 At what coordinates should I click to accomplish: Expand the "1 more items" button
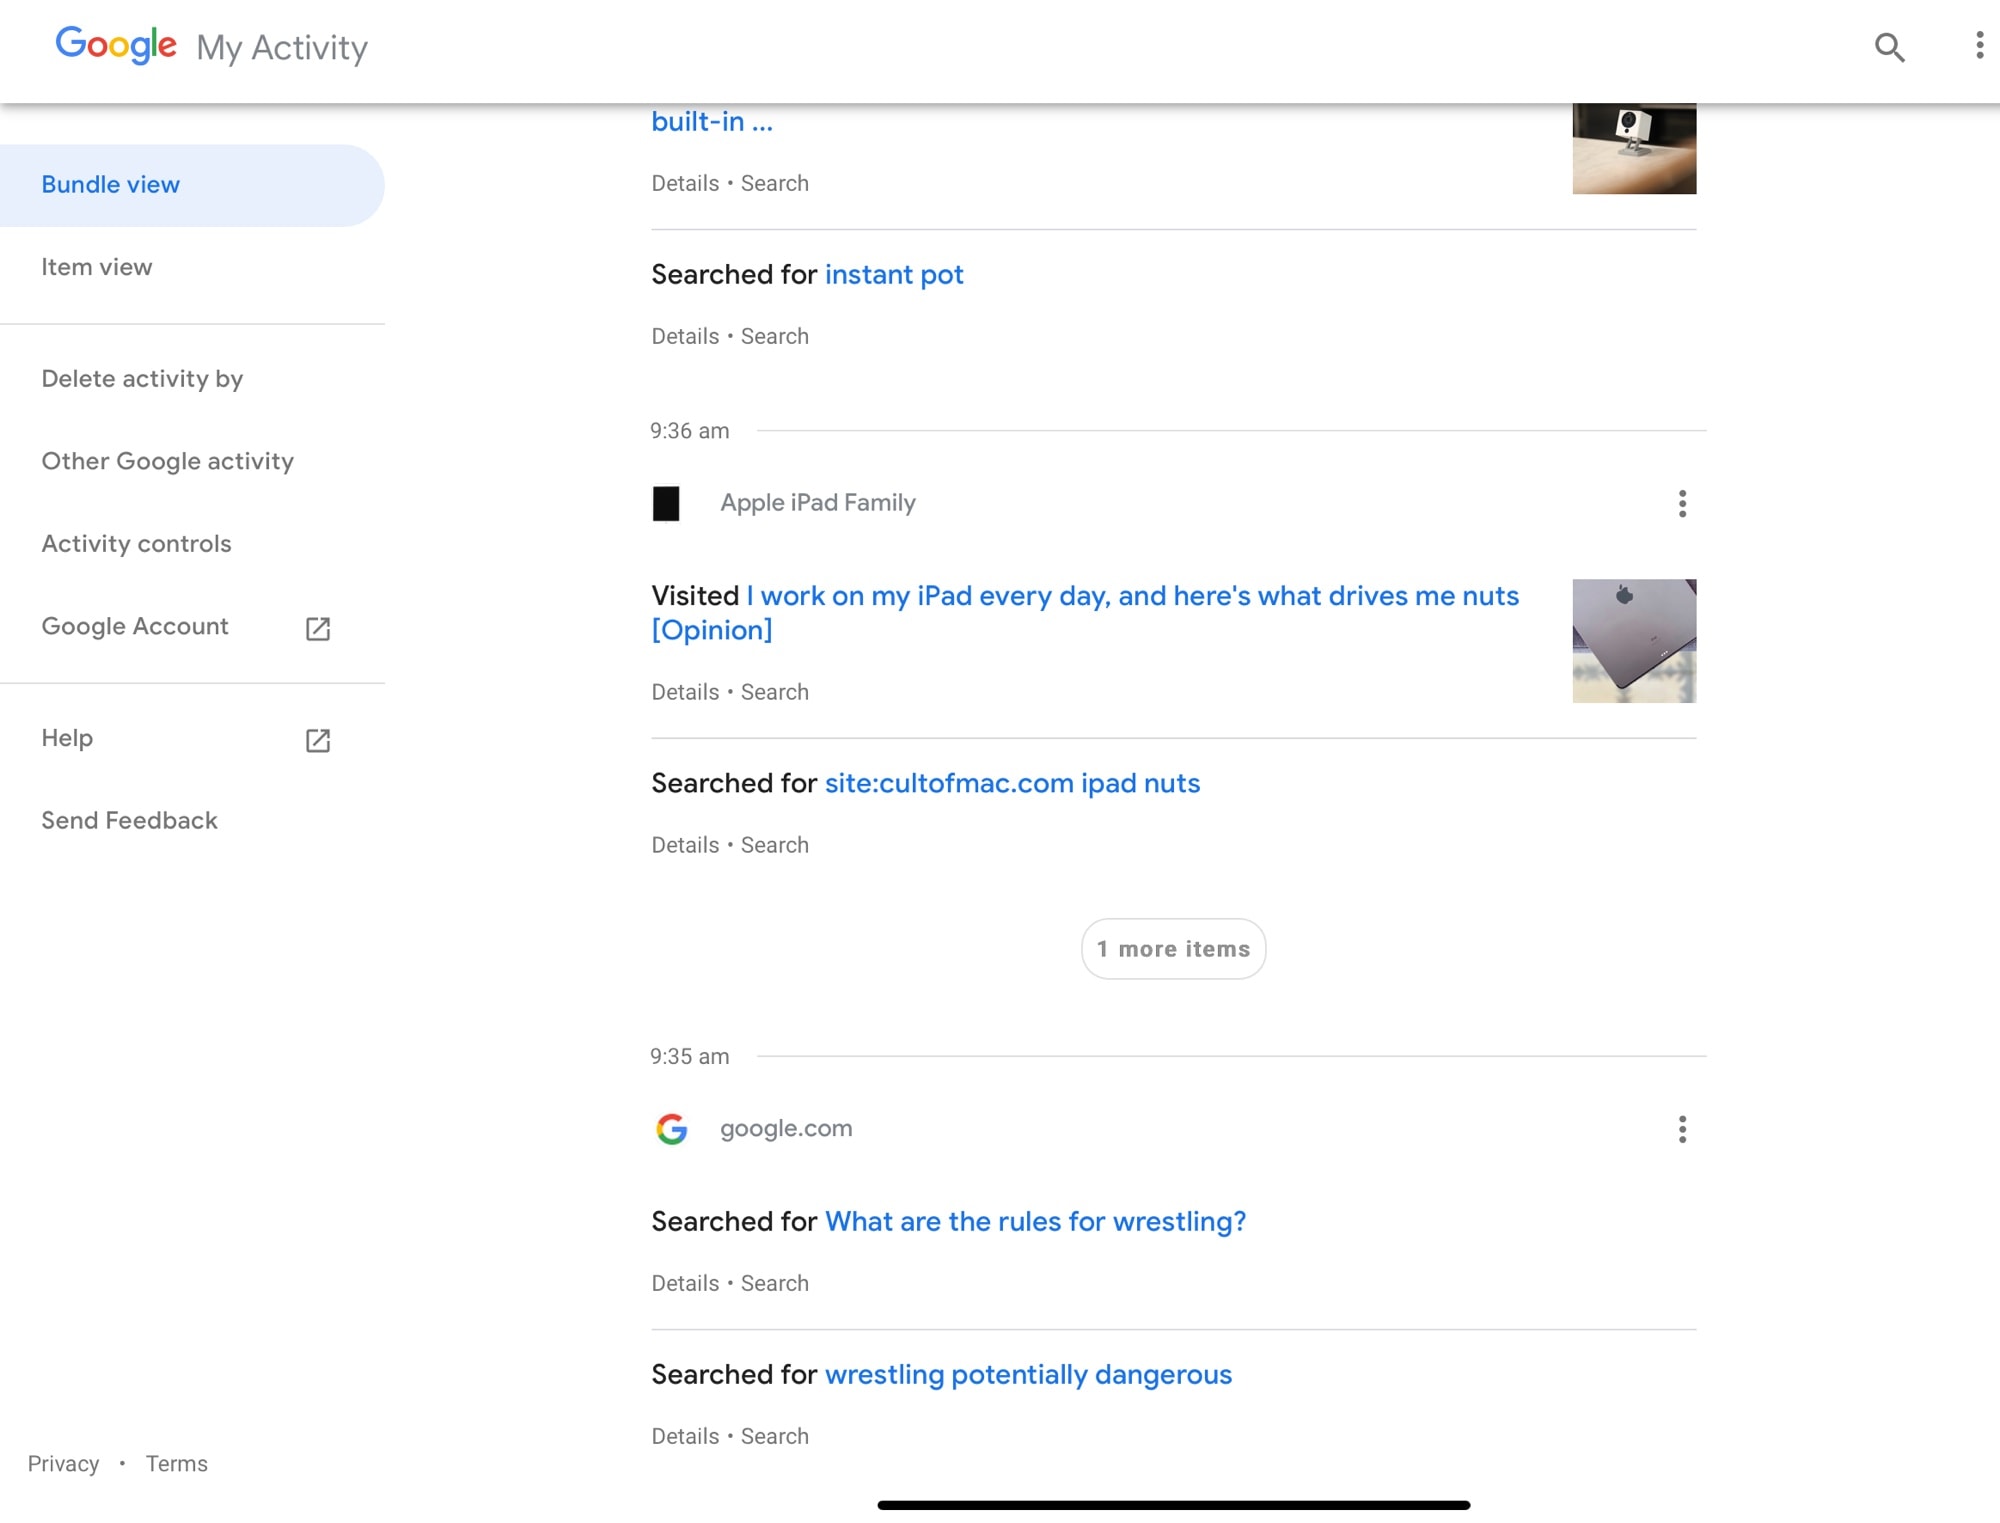pos(1173,948)
